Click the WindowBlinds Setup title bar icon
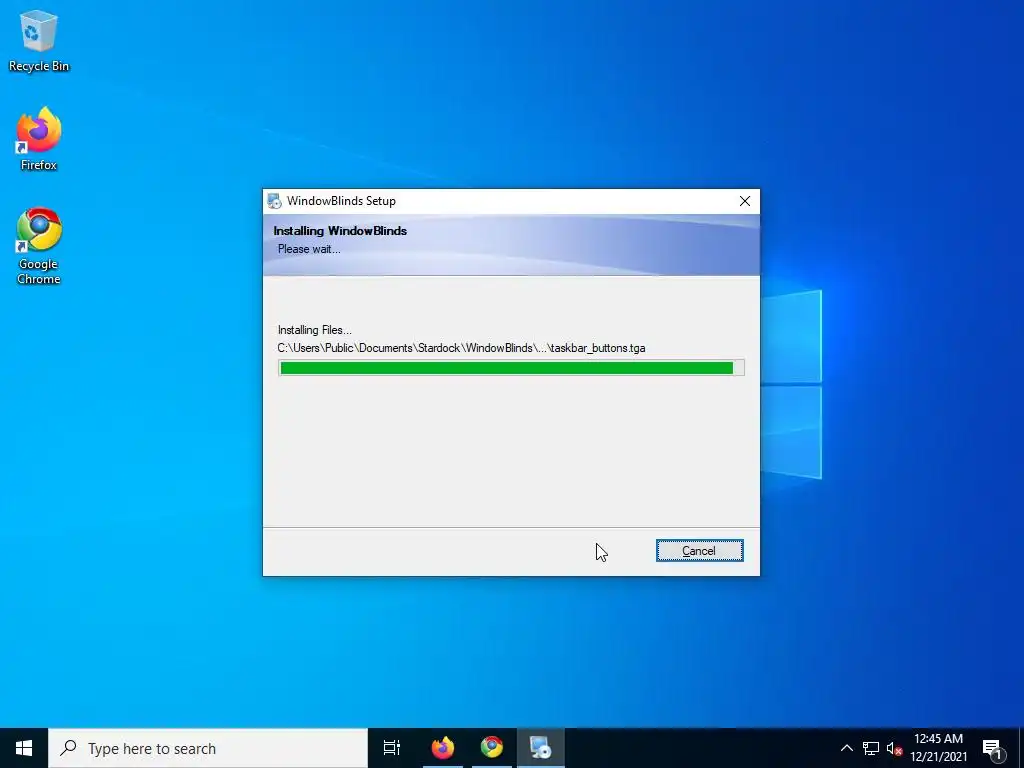 (275, 201)
